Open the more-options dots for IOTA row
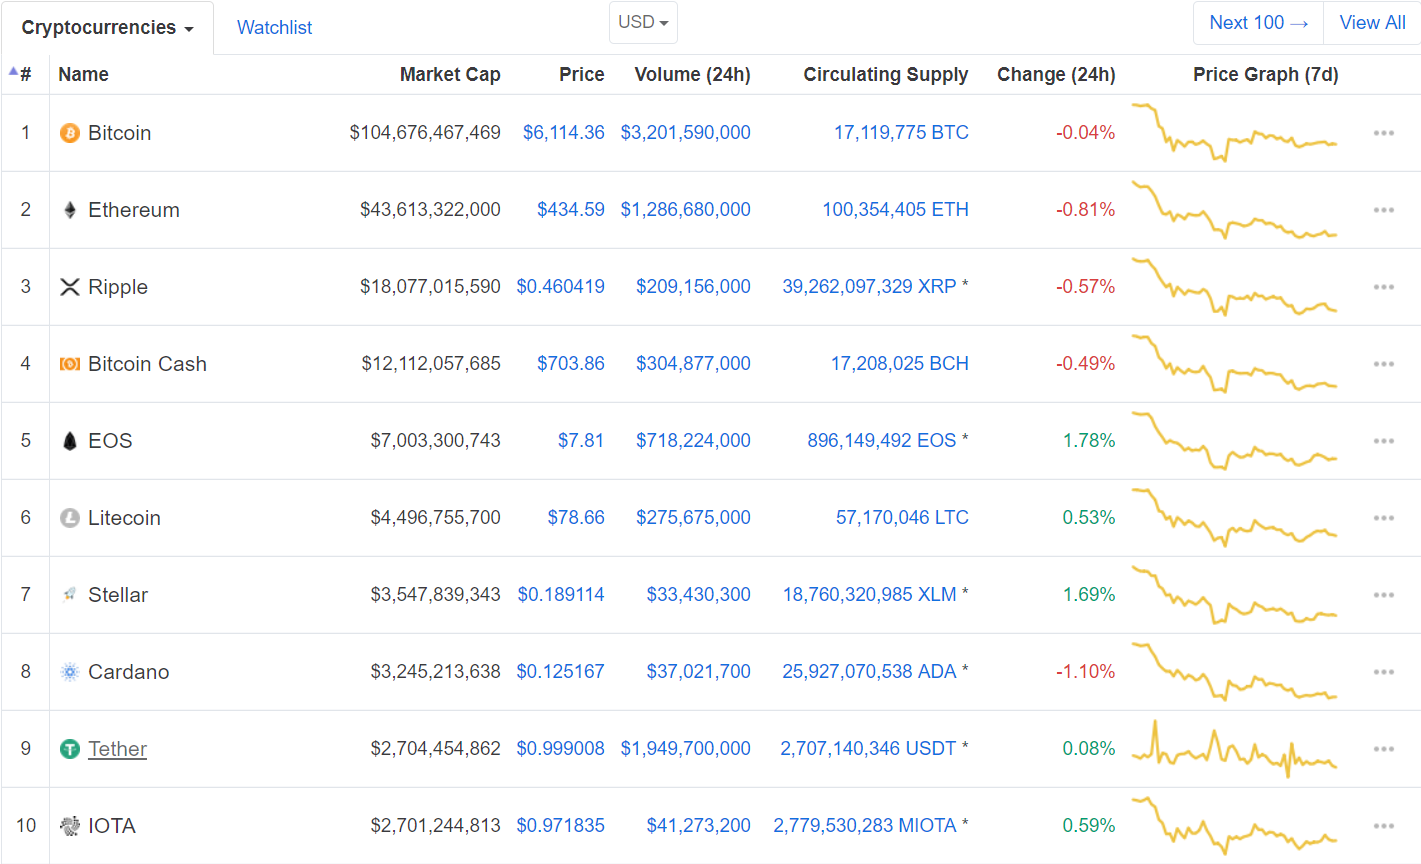Screen dimensions: 1421x864 [1384, 826]
